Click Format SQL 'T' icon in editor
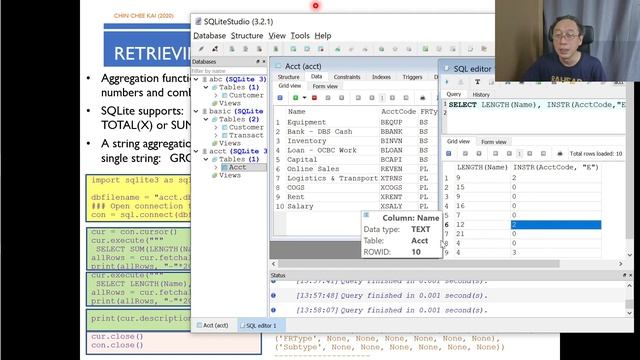640x360 pixels. (x=477, y=82)
